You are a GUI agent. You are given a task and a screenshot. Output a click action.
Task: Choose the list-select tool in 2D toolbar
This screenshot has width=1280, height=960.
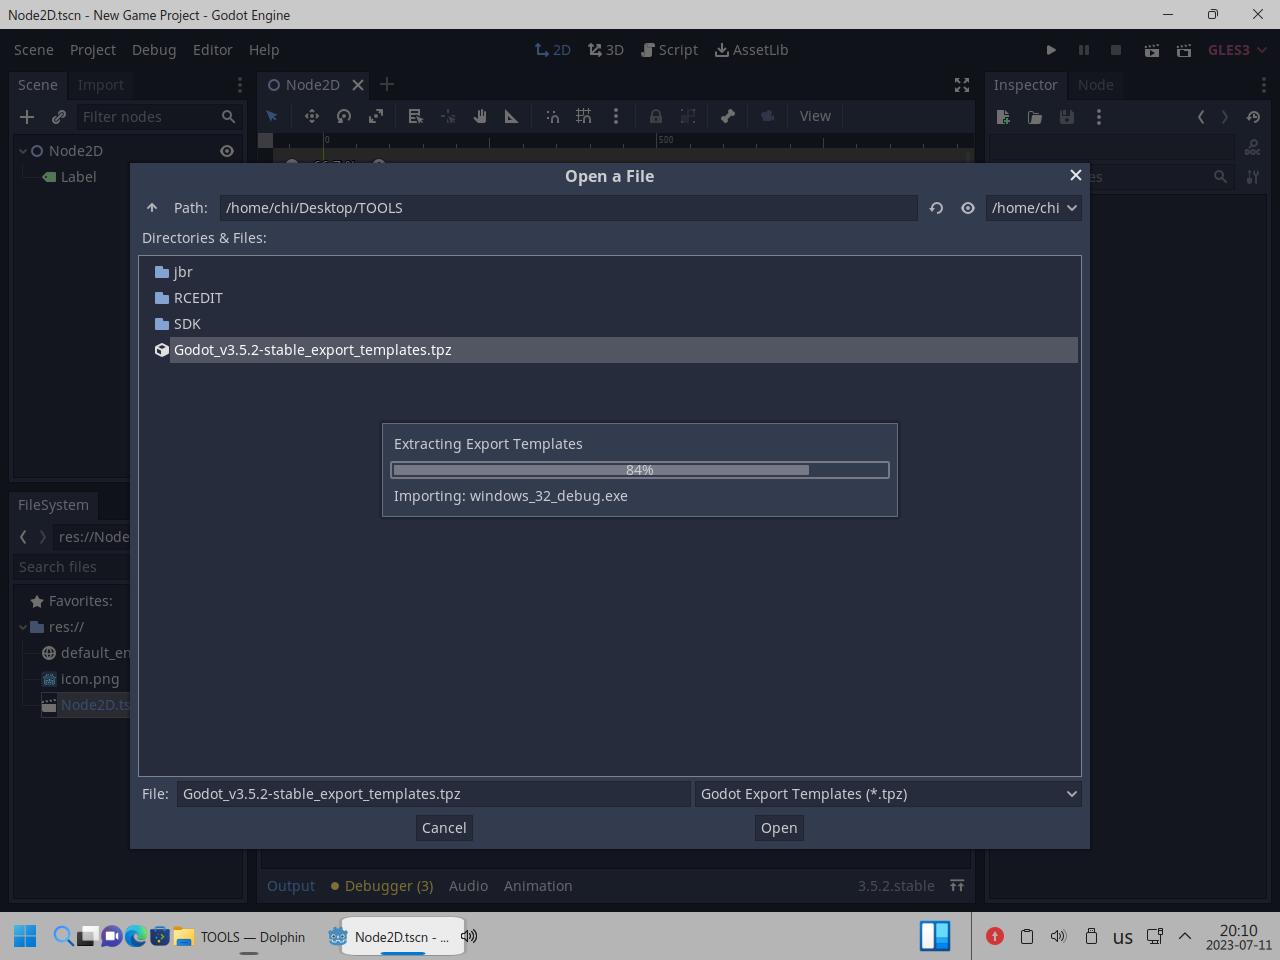coord(416,116)
